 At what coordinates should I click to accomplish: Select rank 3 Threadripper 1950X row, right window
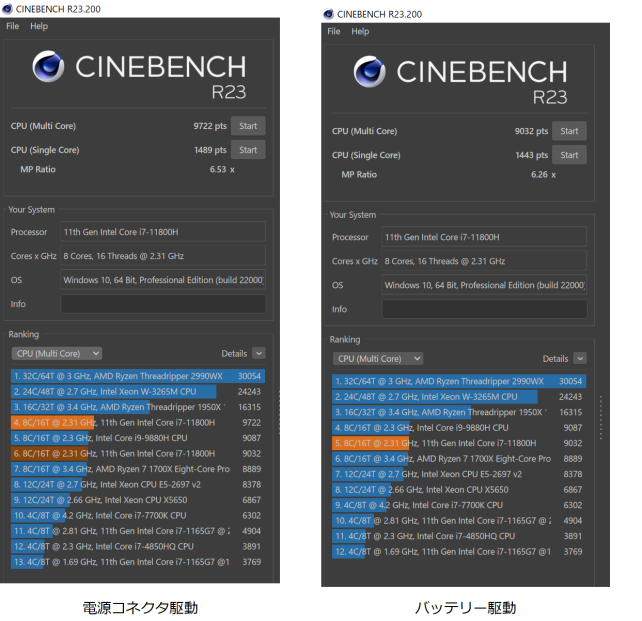(459, 413)
